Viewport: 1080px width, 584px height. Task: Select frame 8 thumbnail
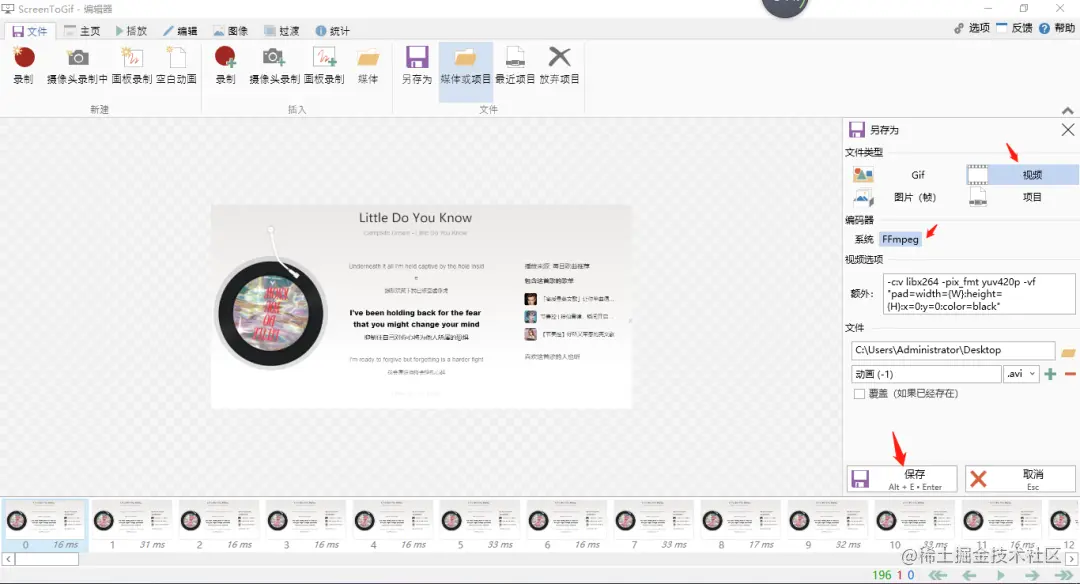pos(740,525)
